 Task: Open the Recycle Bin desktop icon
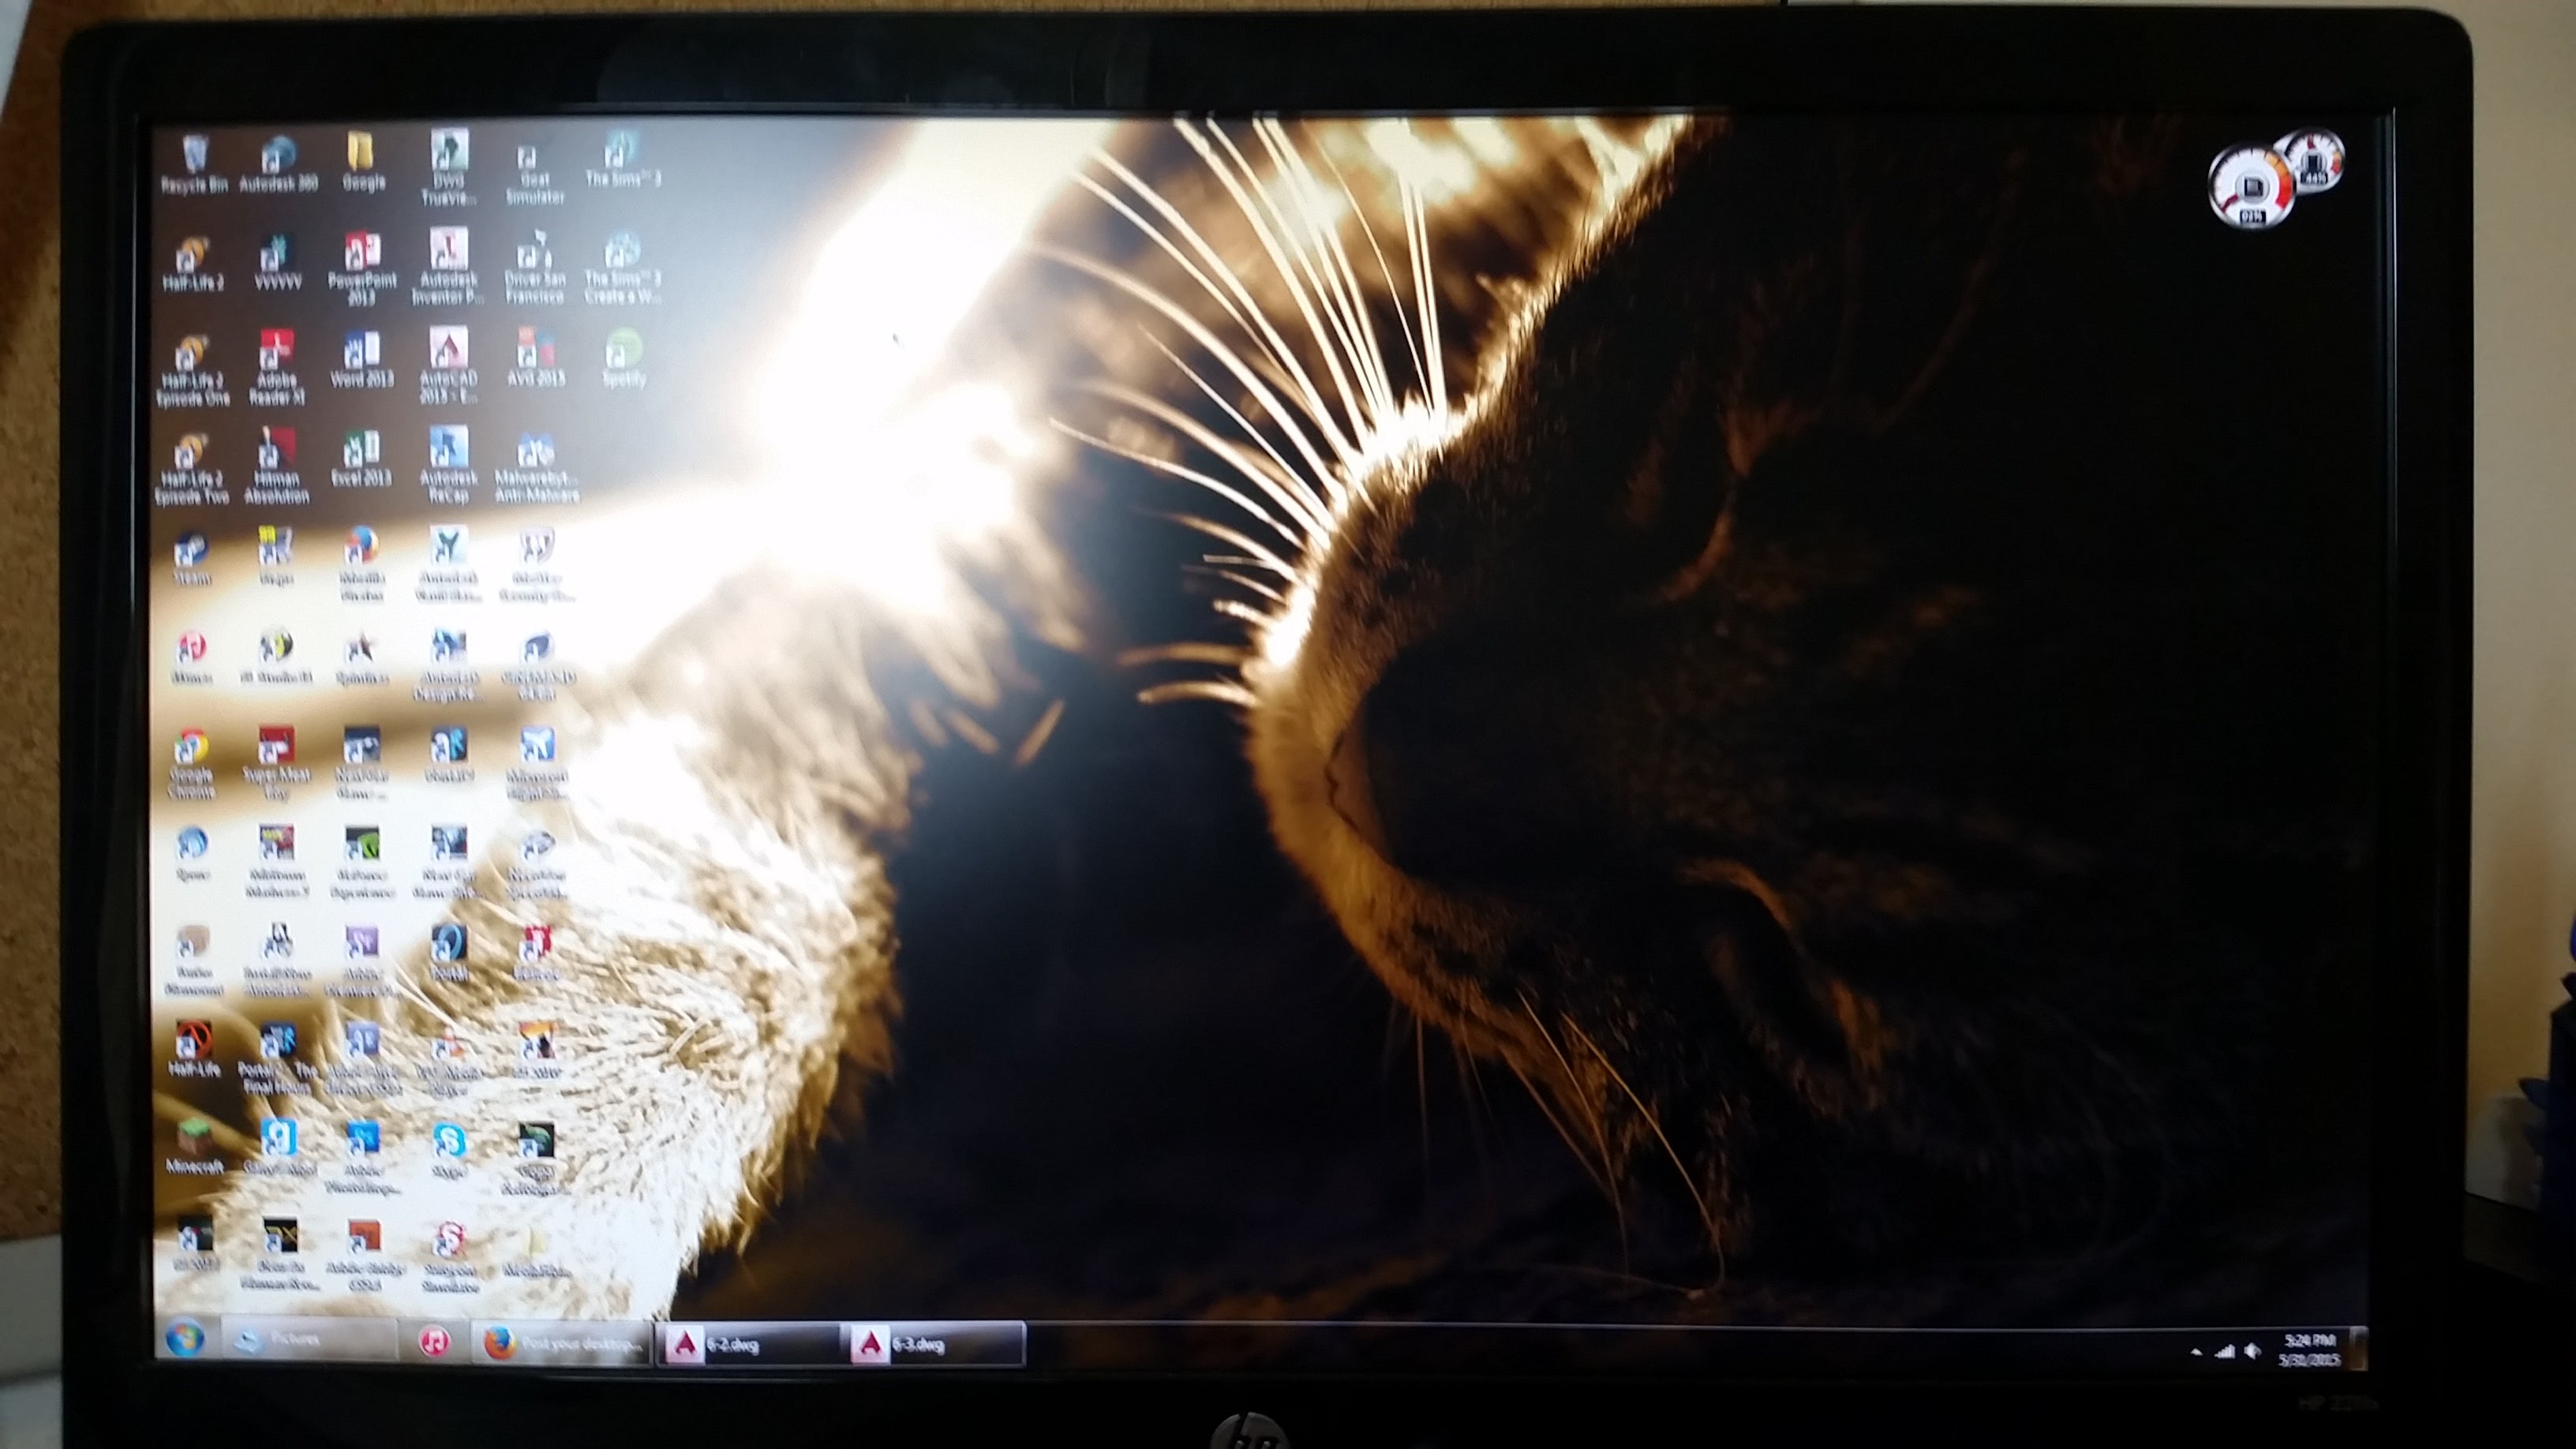pyautogui.click(x=194, y=164)
